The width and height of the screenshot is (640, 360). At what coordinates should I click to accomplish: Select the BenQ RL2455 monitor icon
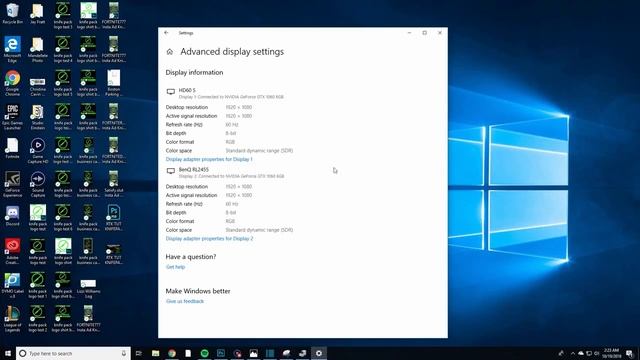coord(171,171)
